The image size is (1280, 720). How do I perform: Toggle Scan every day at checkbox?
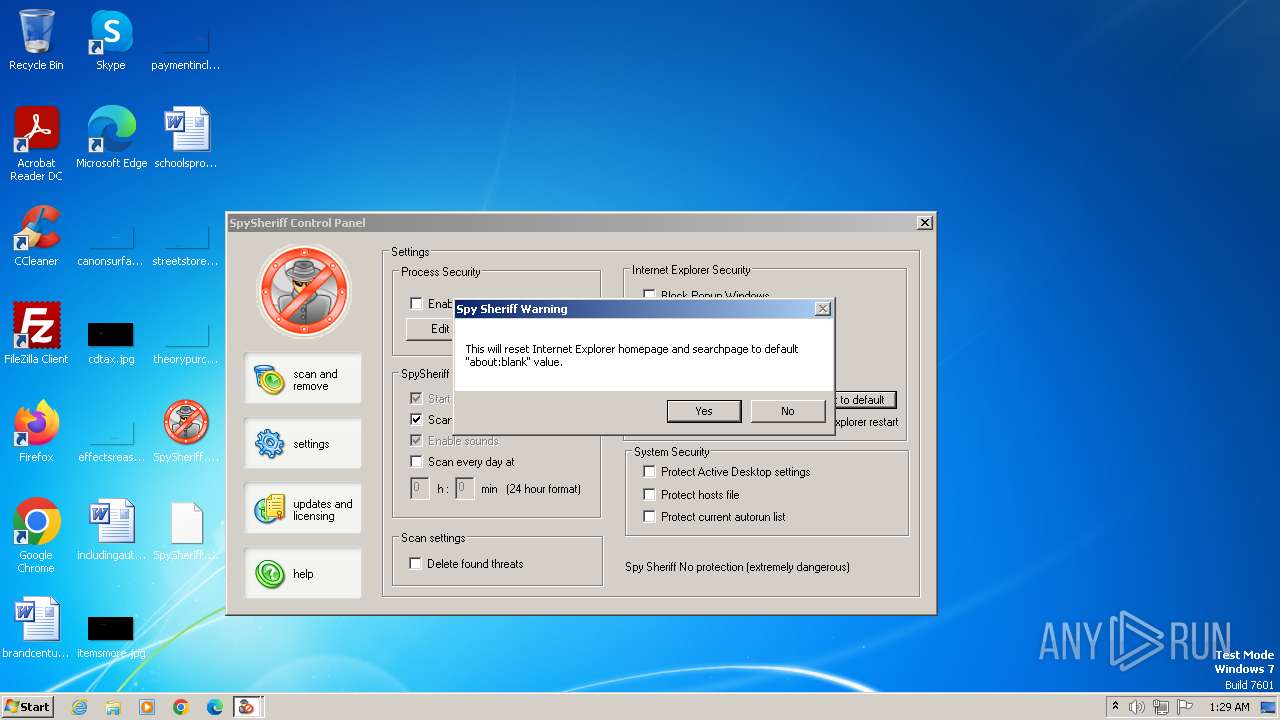click(x=417, y=462)
